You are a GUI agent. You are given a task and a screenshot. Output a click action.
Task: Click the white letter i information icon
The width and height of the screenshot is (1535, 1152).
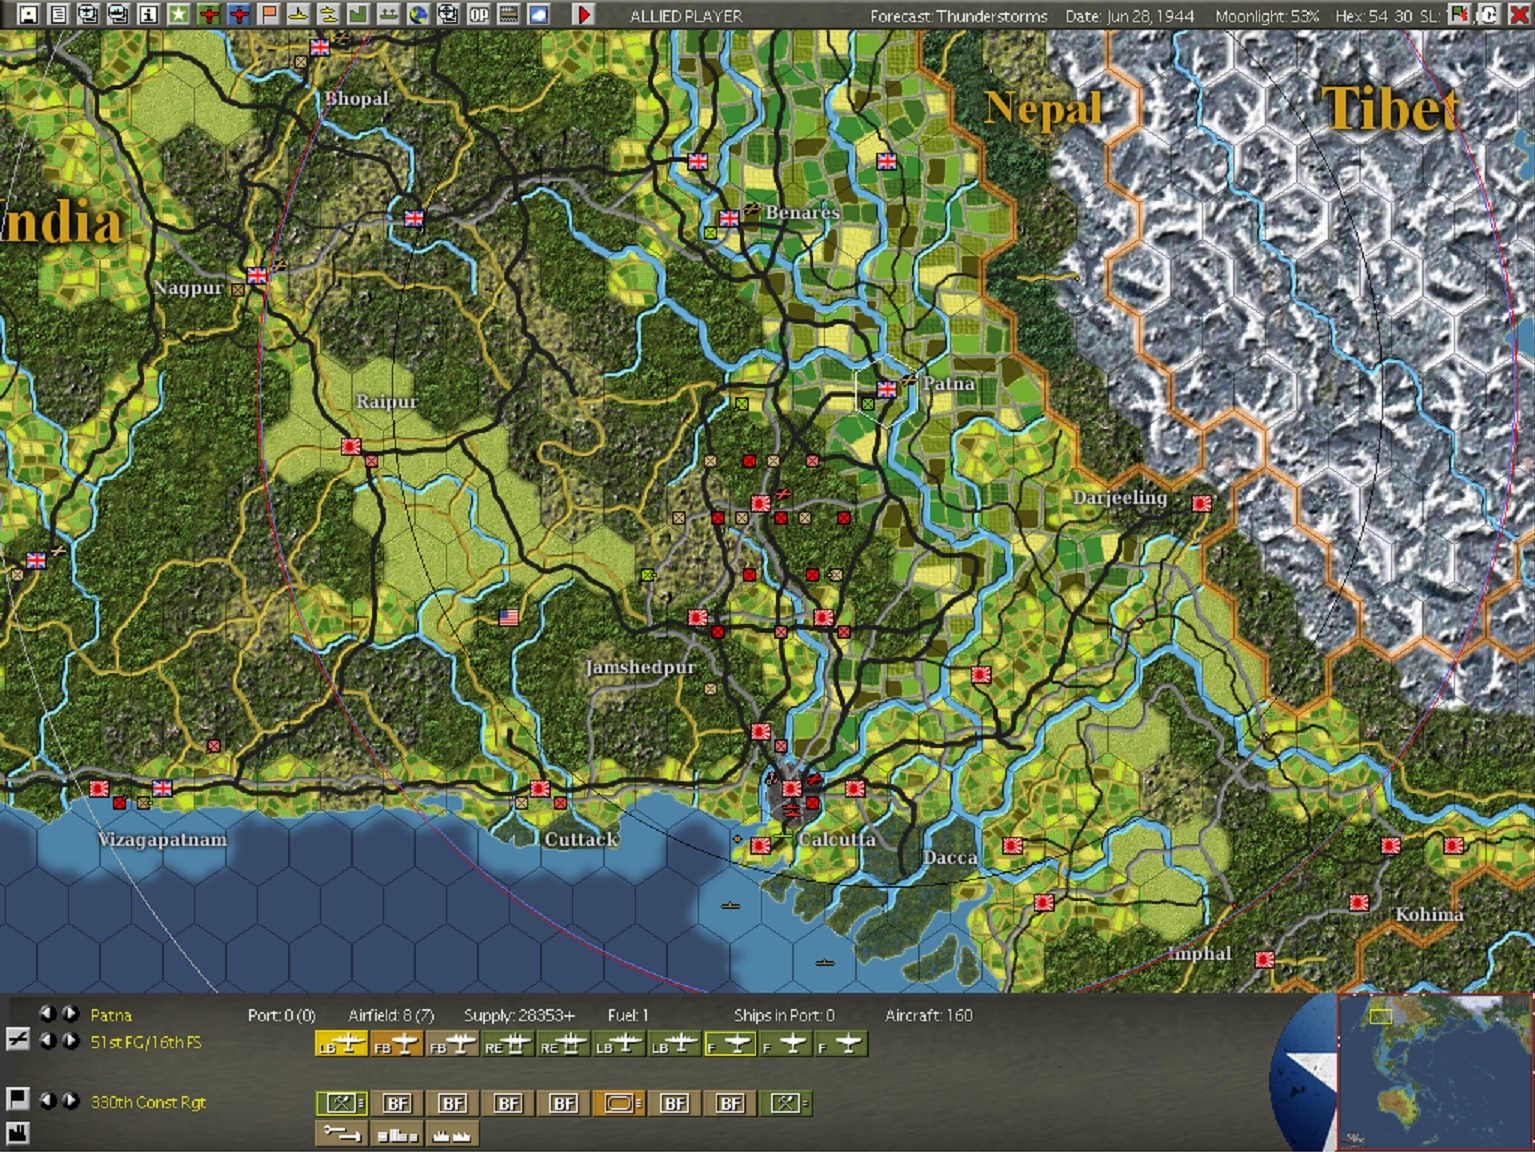coord(149,14)
